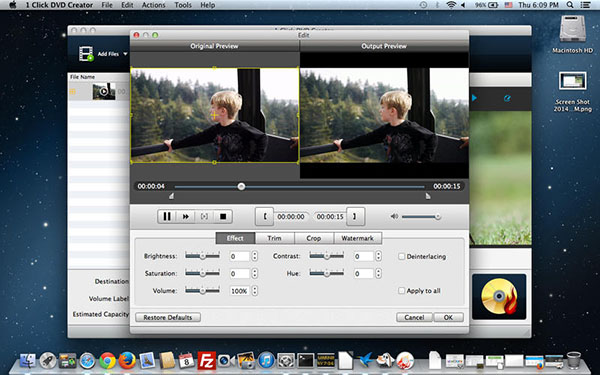Click the yellow crop center crosshair
Image resolution: width=600 pixels, height=375 pixels.
(214, 115)
